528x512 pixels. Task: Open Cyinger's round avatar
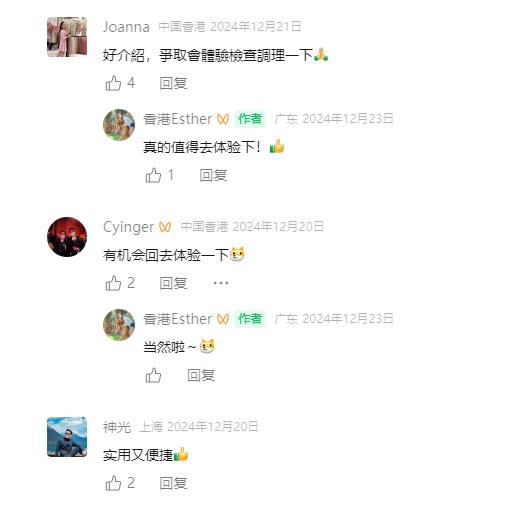point(67,237)
